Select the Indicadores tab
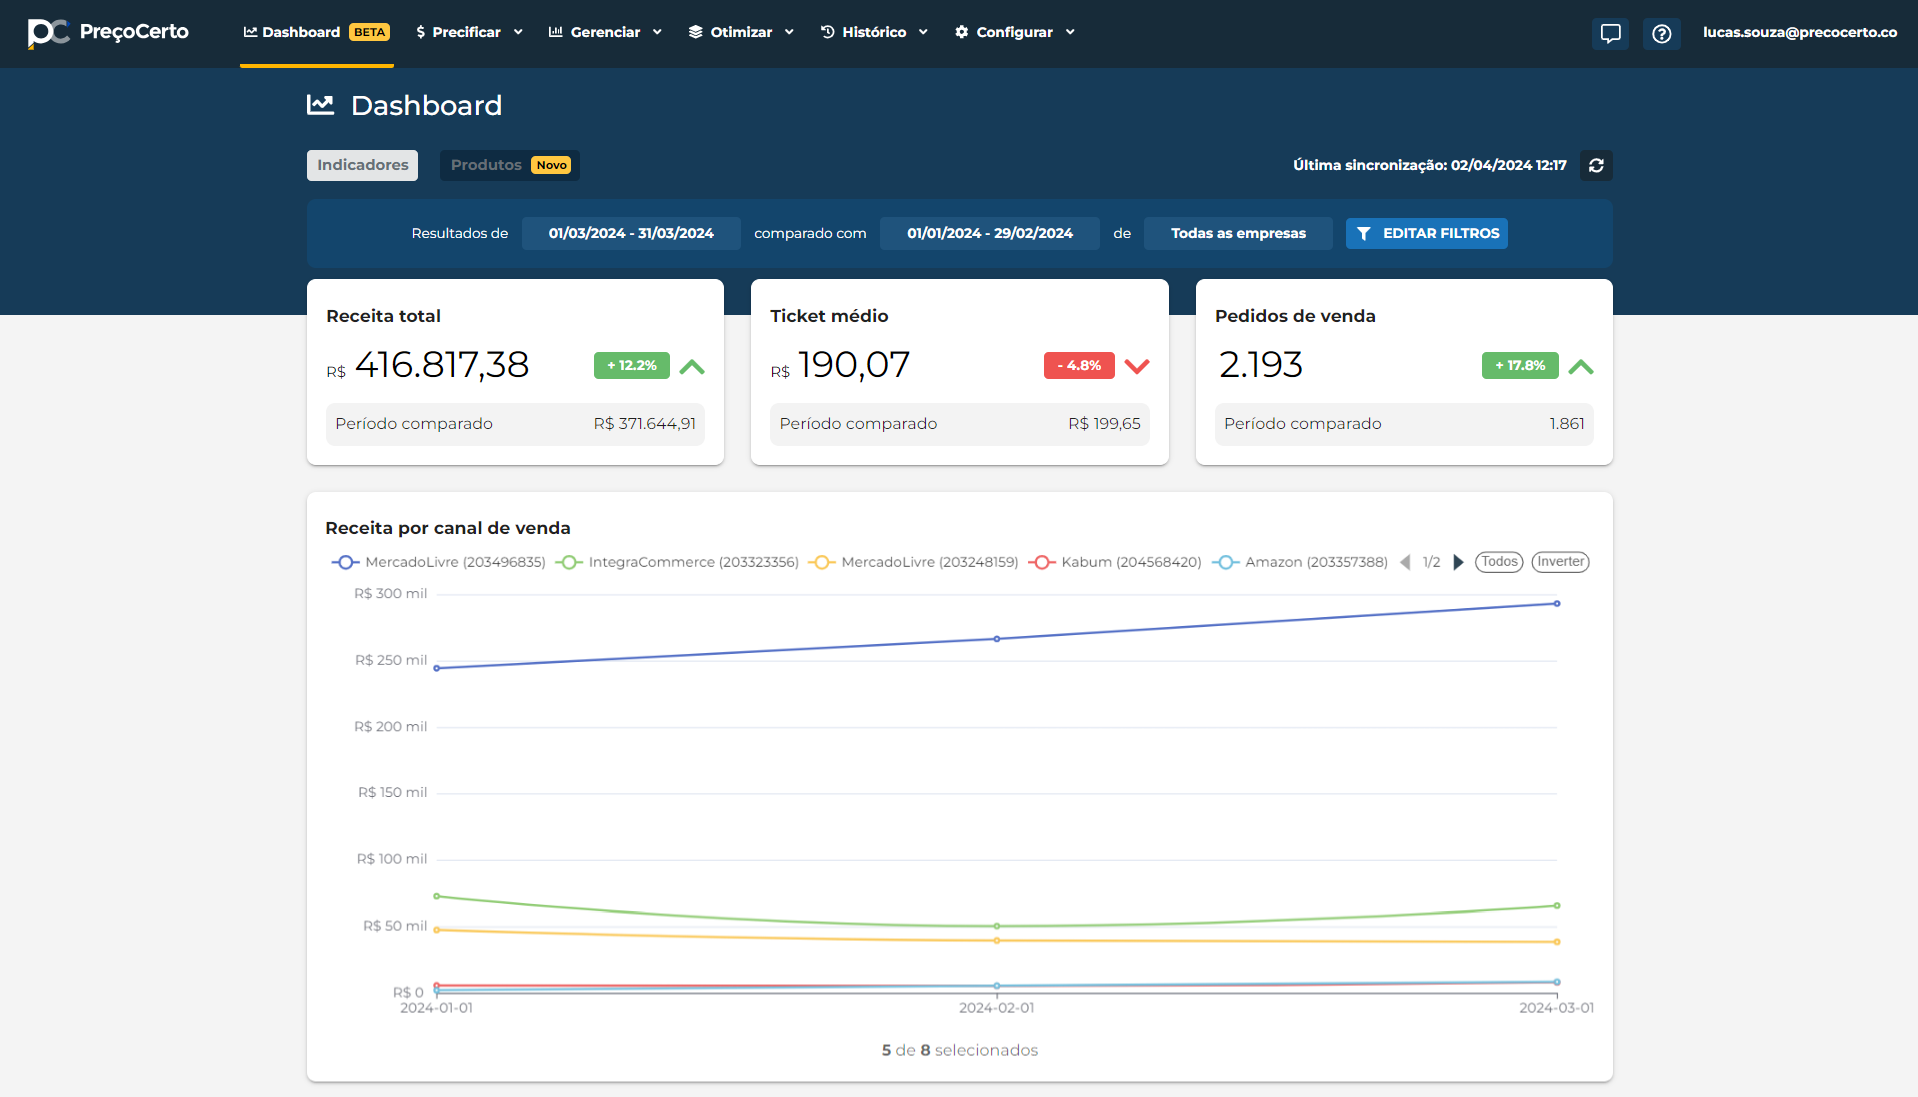Viewport: 1918px width, 1097px height. 362,165
